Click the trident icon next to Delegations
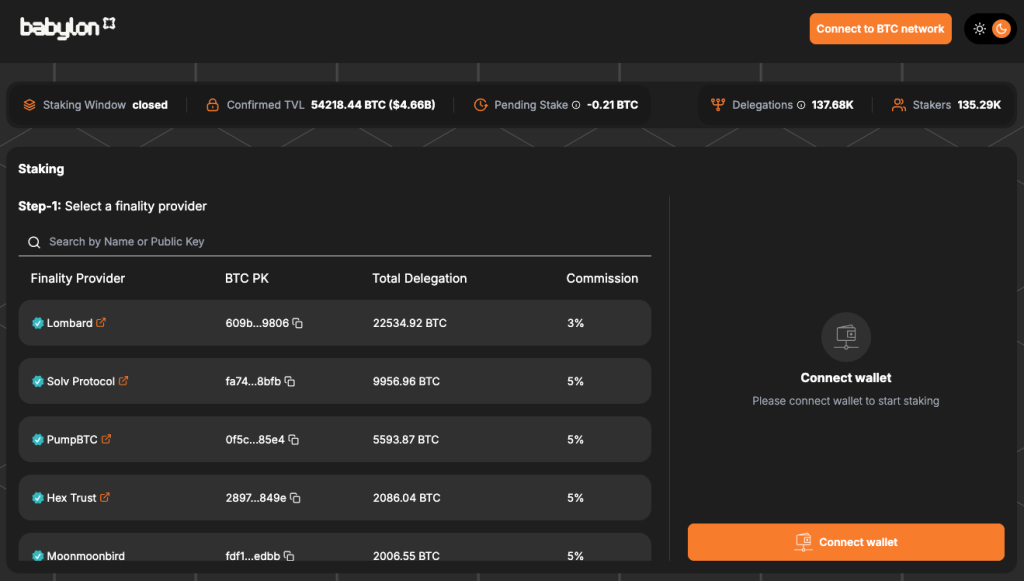 719,104
